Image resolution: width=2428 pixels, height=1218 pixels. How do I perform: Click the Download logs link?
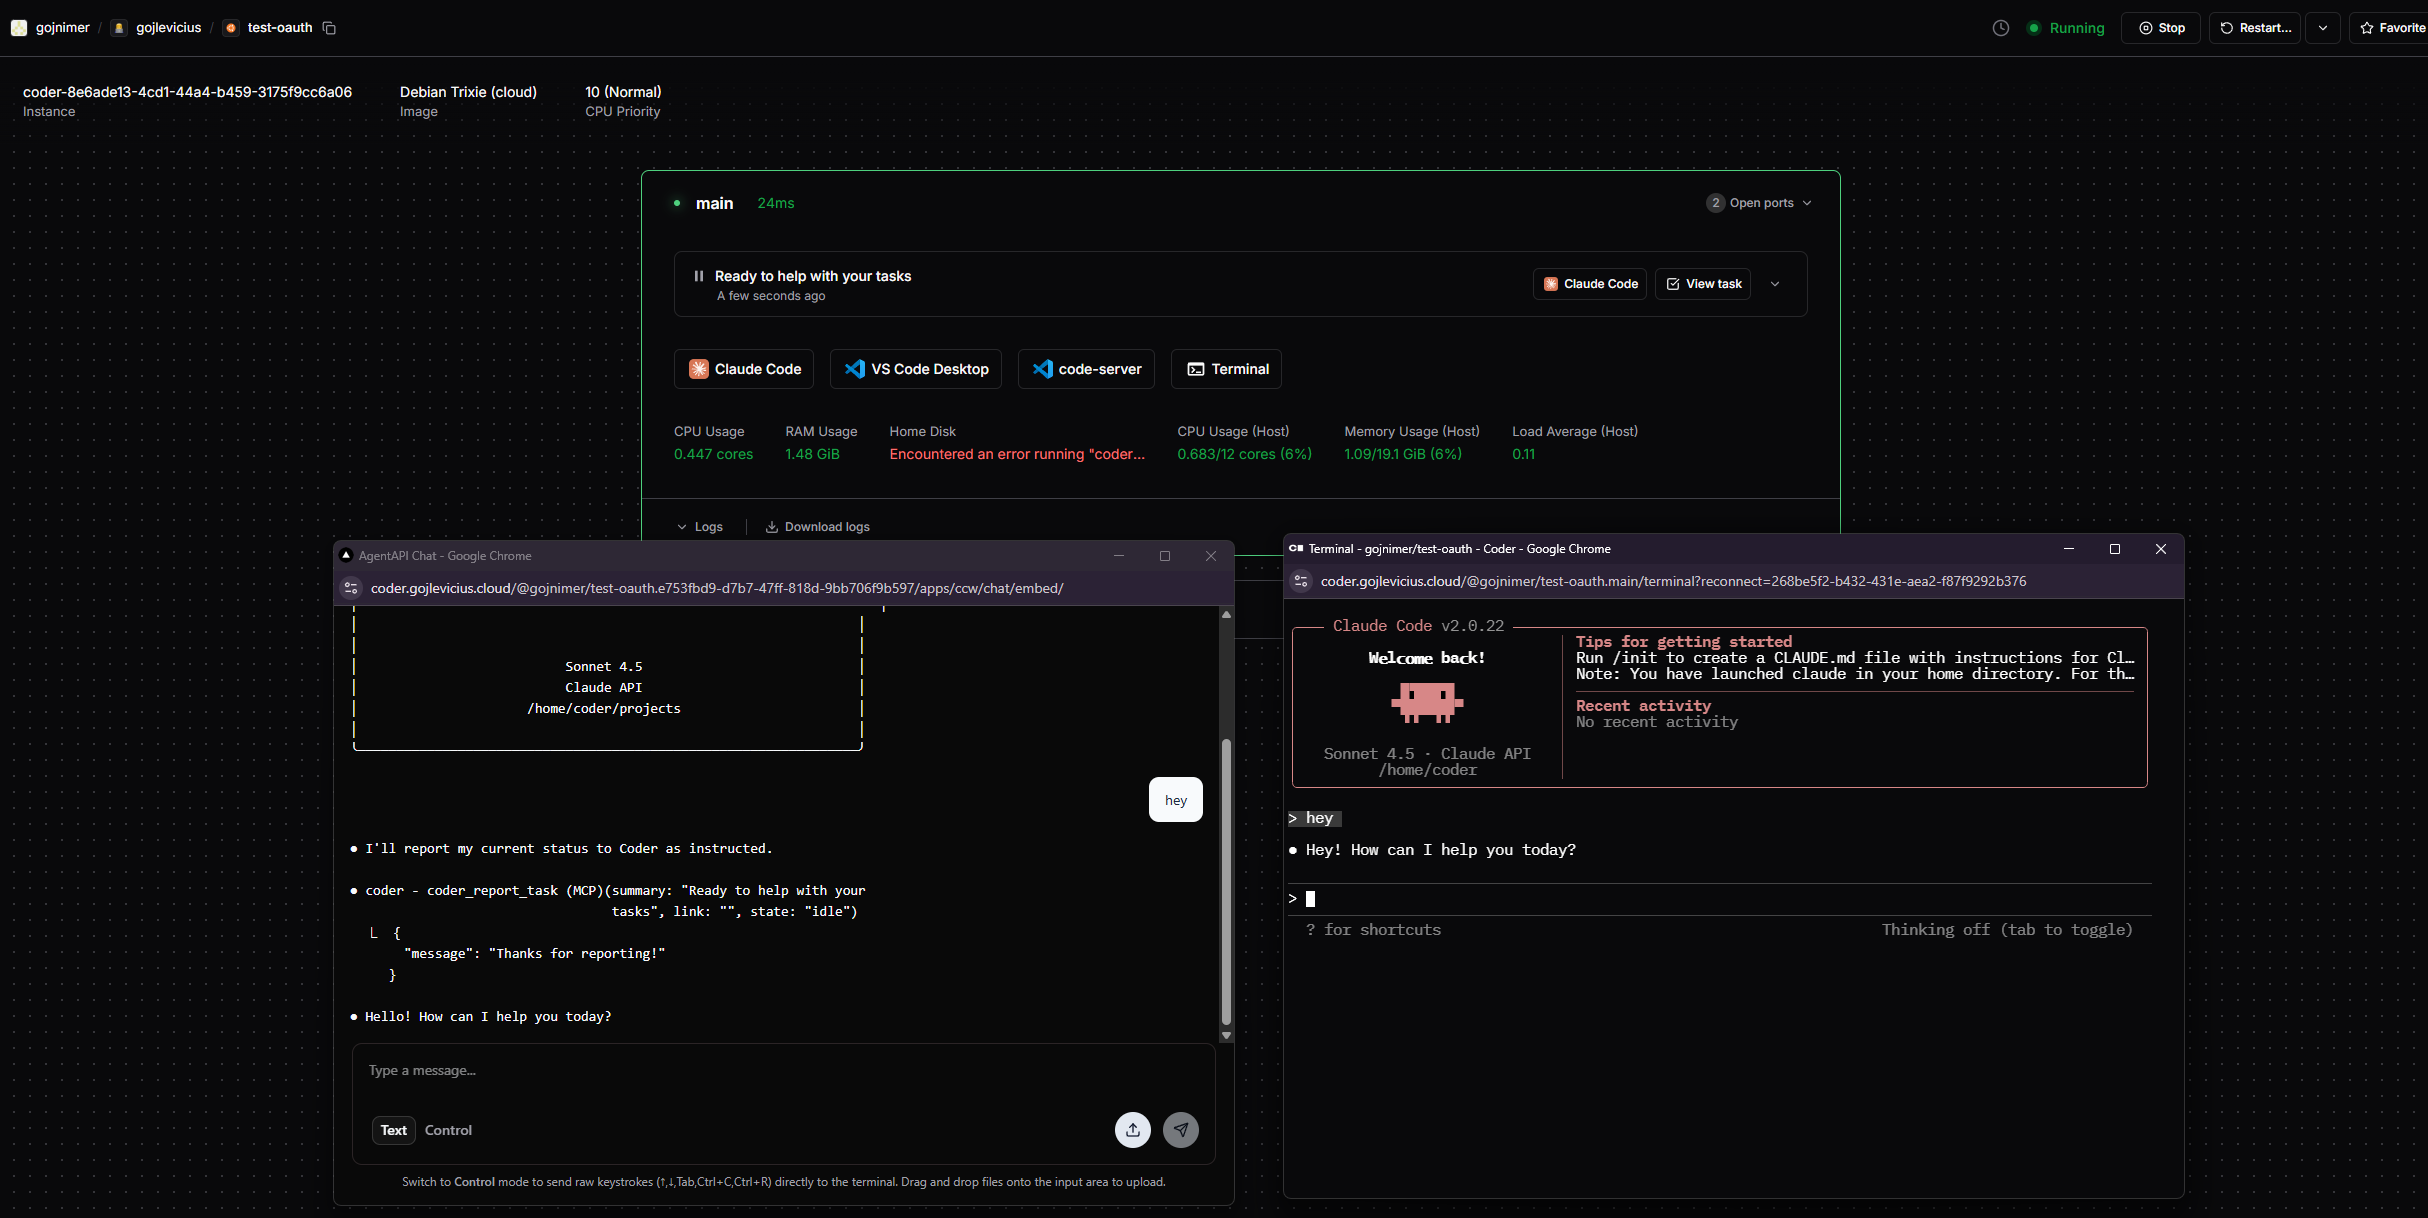(818, 527)
